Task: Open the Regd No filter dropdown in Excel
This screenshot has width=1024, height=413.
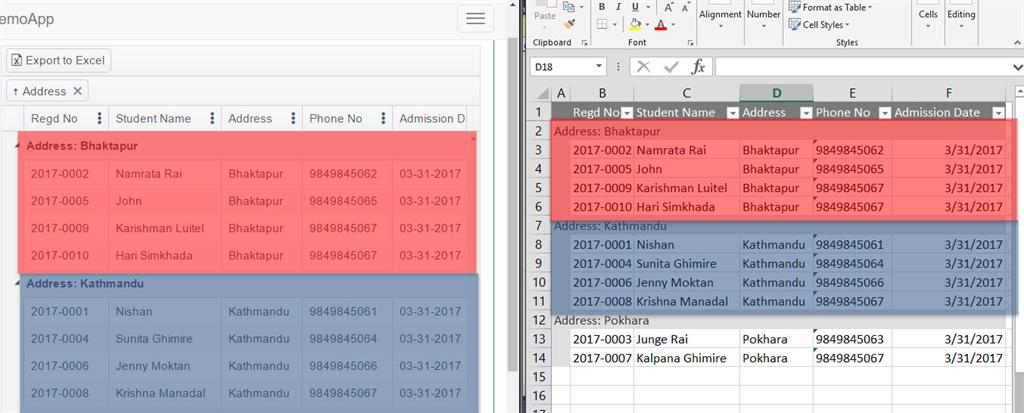Action: 627,113
